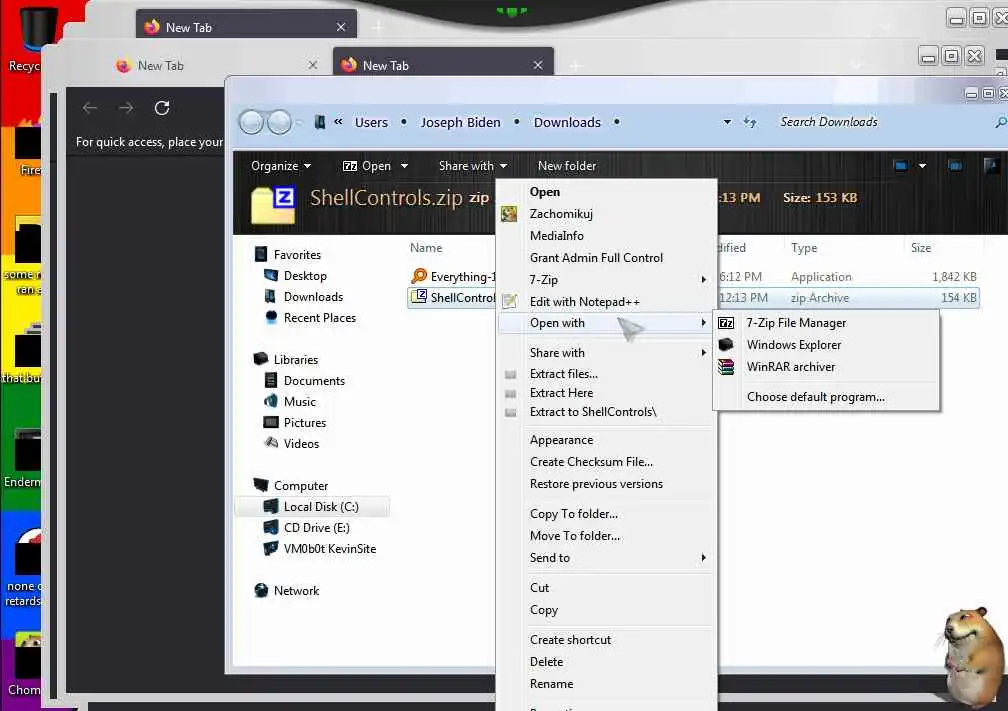Click Open in the context menu
The image size is (1008, 711).
[544, 192]
